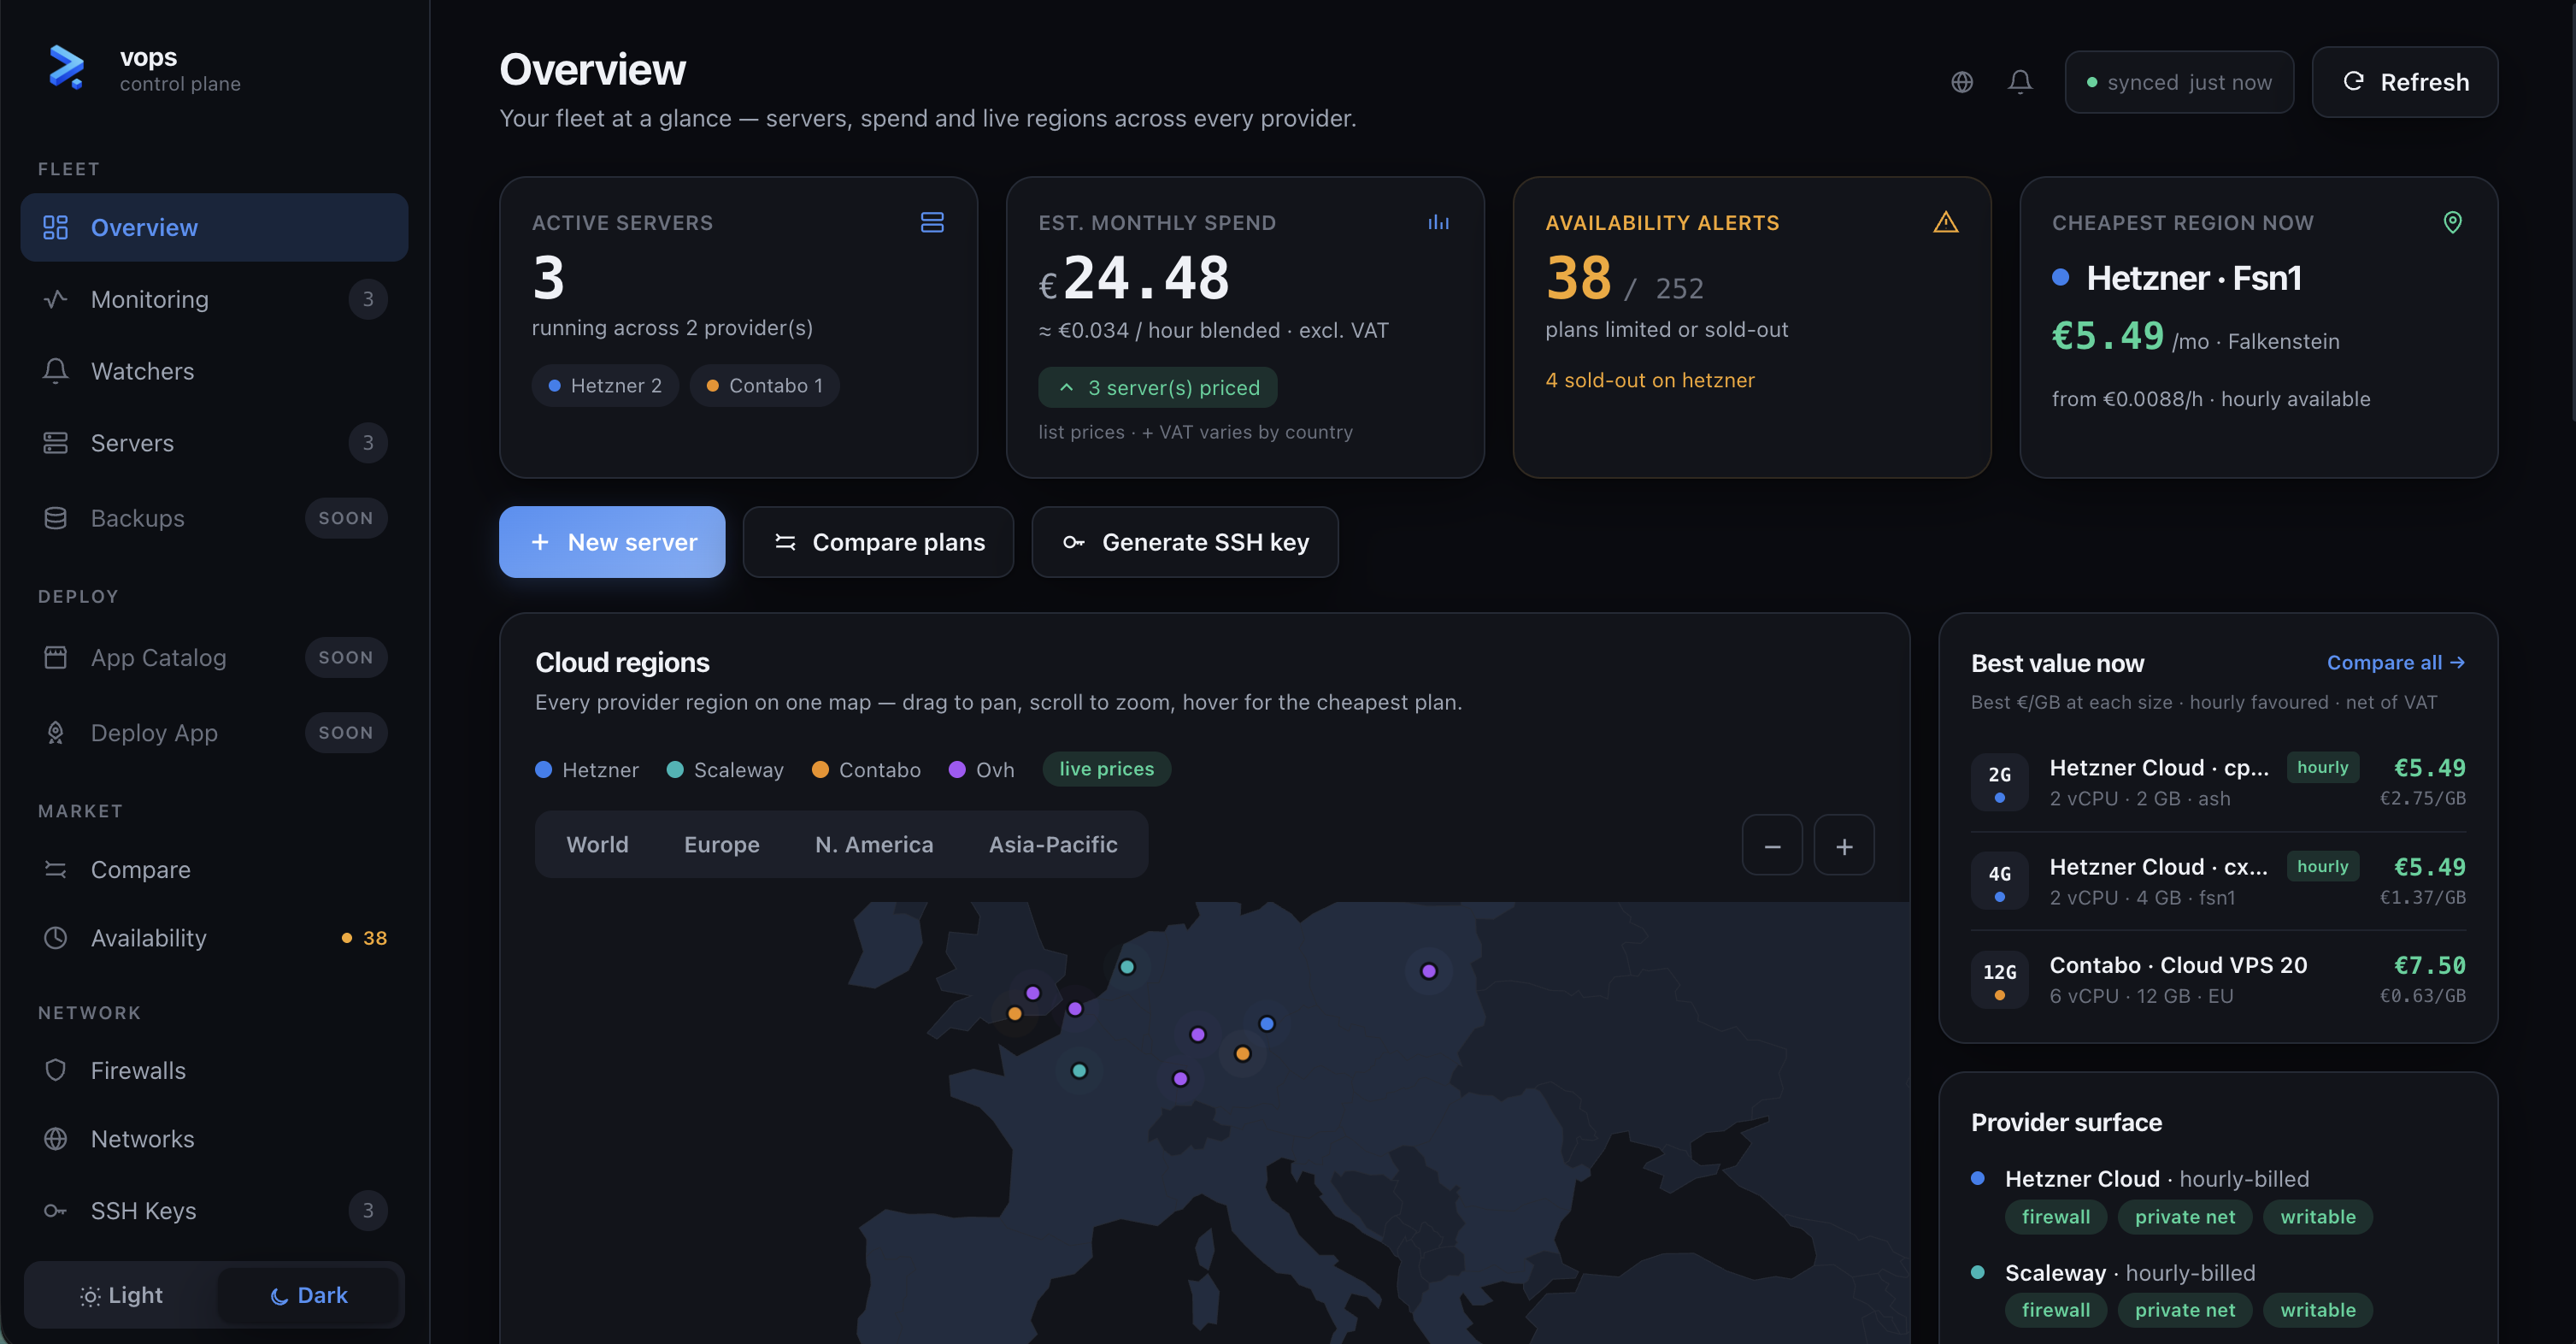Screen dimensions: 2576x1344
Task: Click the private net tag under Hetzner Cloud
Action: [2185, 1217]
